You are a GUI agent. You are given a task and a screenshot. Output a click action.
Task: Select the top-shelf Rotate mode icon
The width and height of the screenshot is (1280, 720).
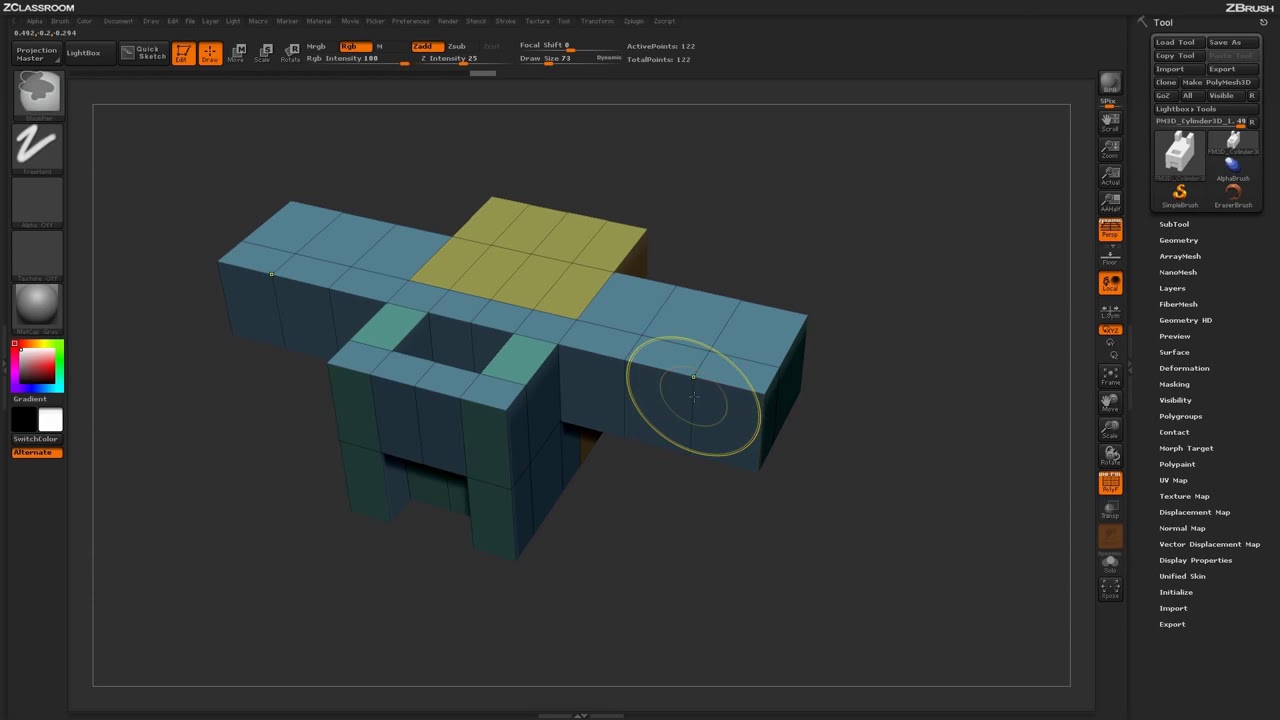tap(289, 53)
